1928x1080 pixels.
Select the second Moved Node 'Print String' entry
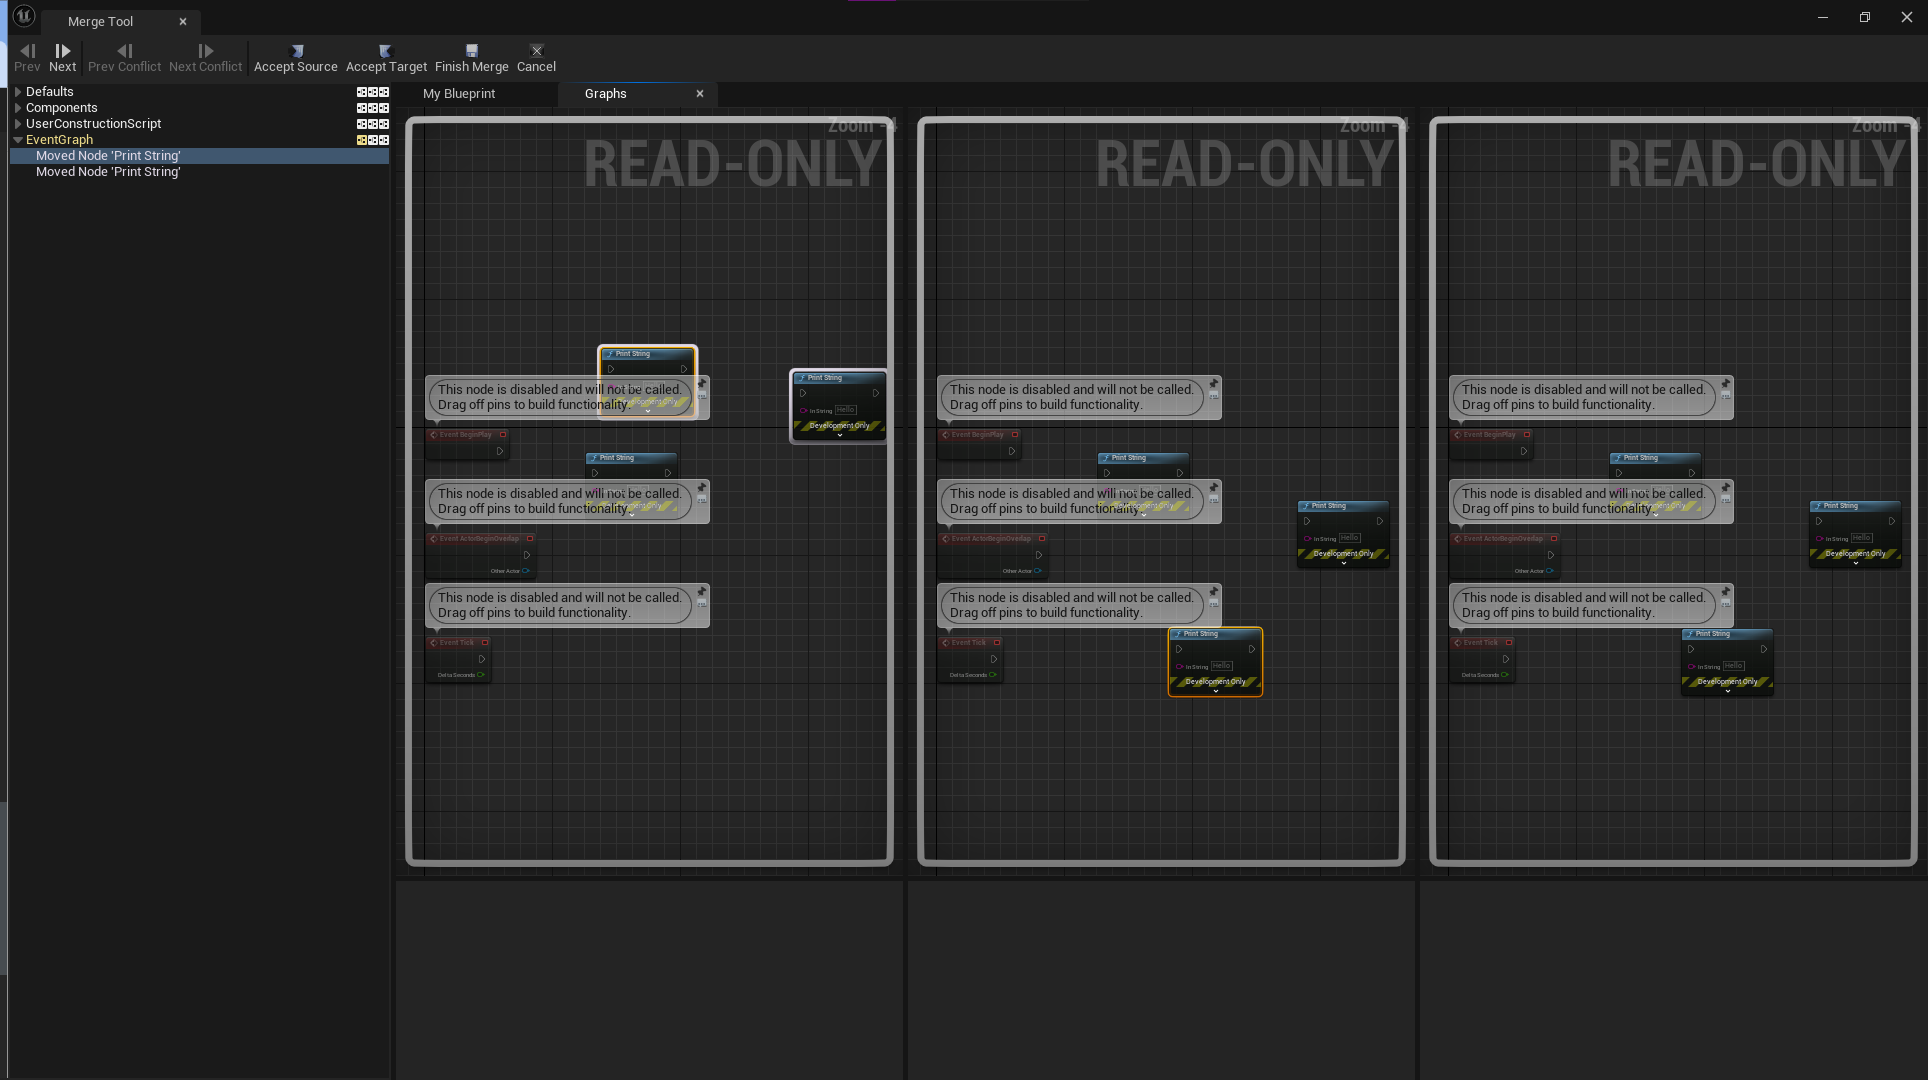coord(108,172)
